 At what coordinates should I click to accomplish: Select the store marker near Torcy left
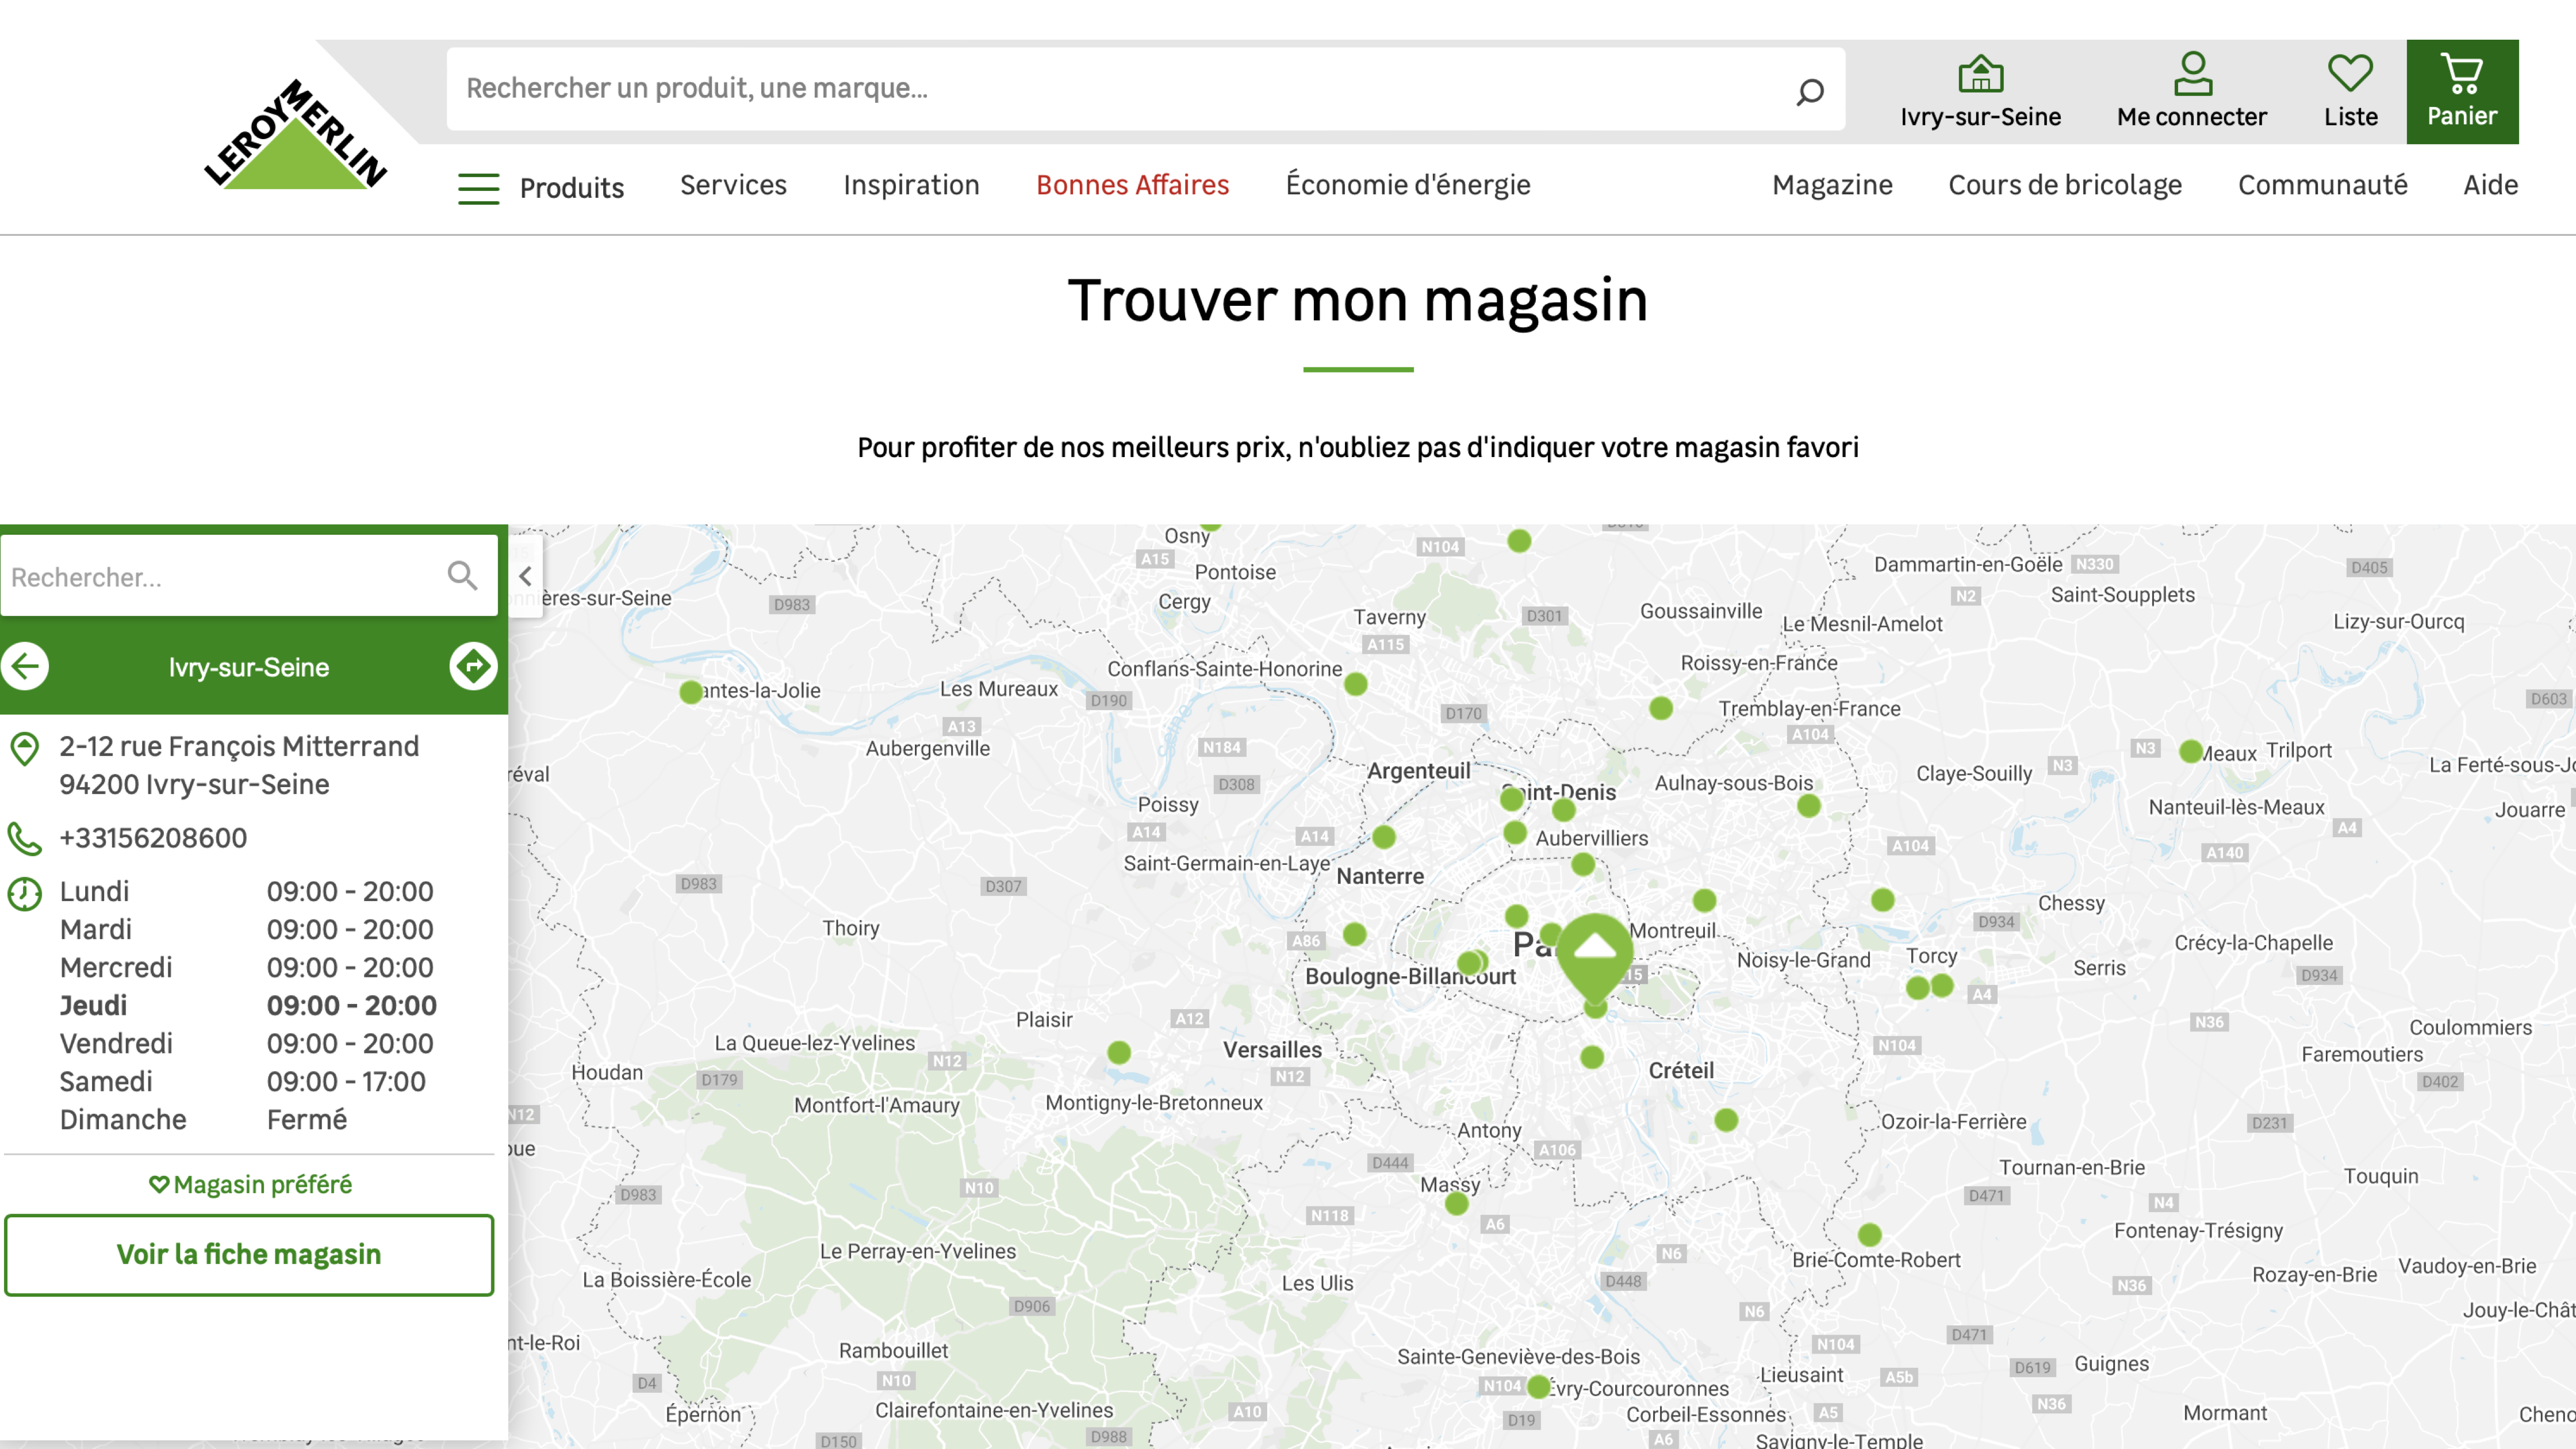[x=1917, y=988]
